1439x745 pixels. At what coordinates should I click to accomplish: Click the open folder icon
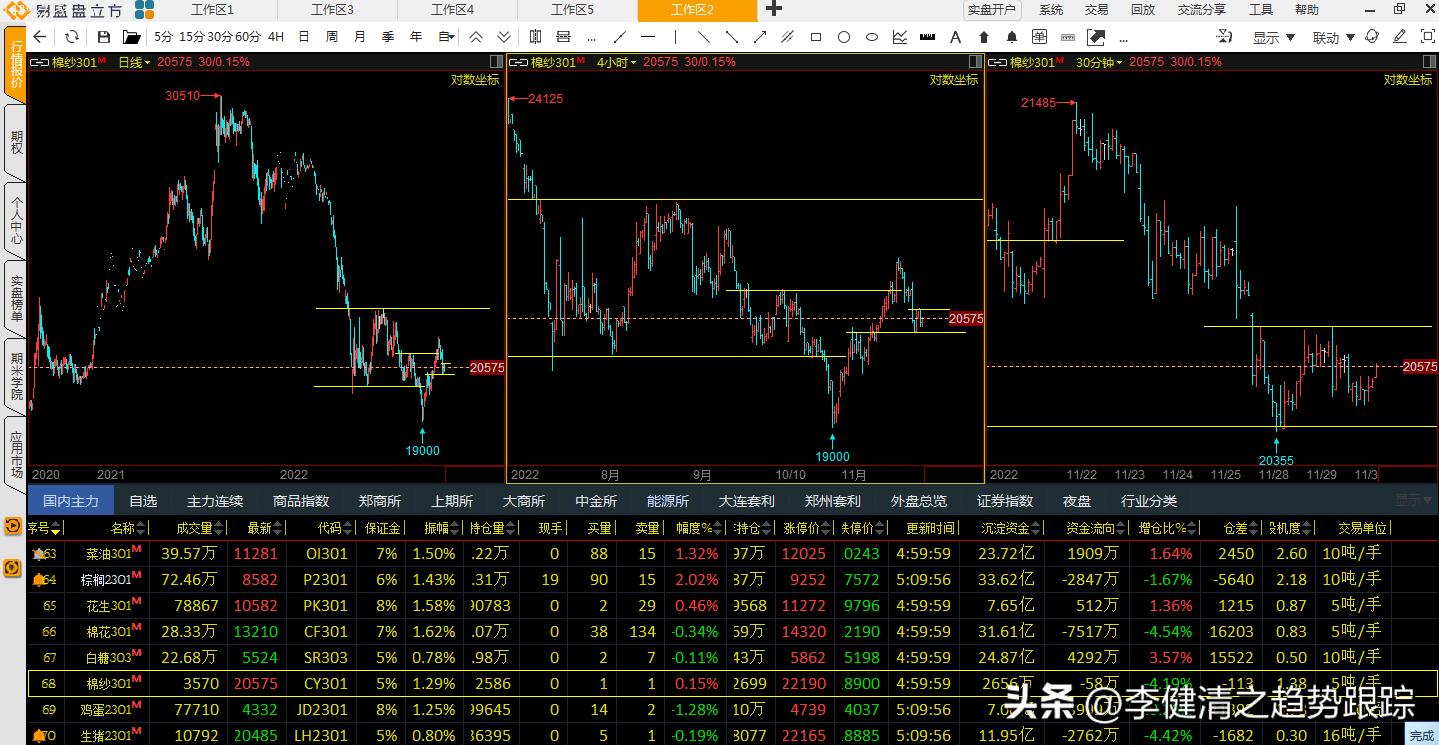[x=132, y=37]
